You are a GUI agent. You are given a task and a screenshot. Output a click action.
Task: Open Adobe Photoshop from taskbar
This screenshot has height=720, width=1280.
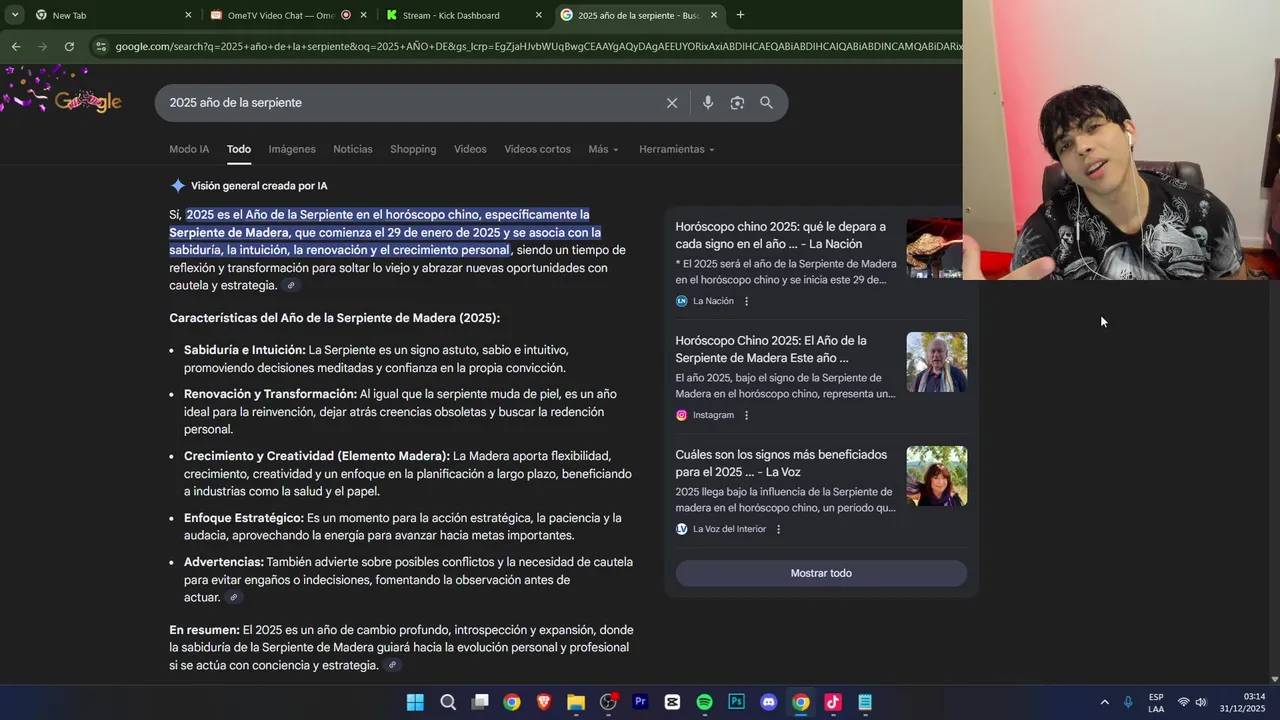point(737,702)
